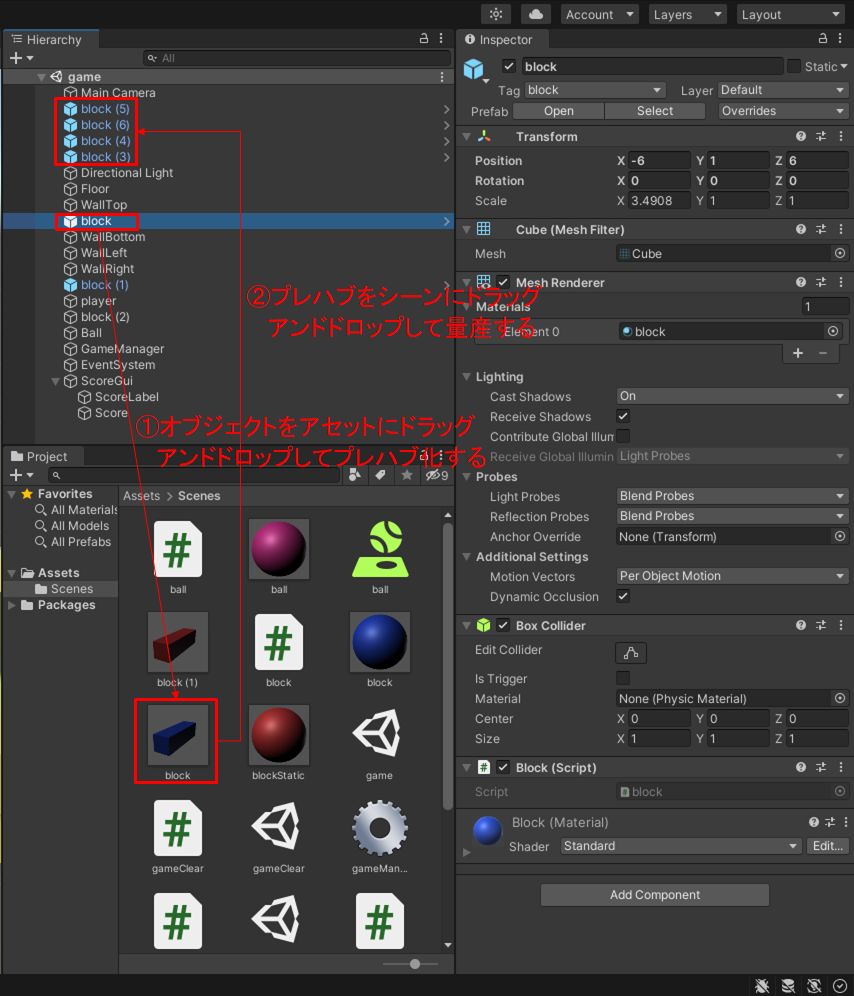Click the cloud services icon in top toolbar

click(536, 14)
